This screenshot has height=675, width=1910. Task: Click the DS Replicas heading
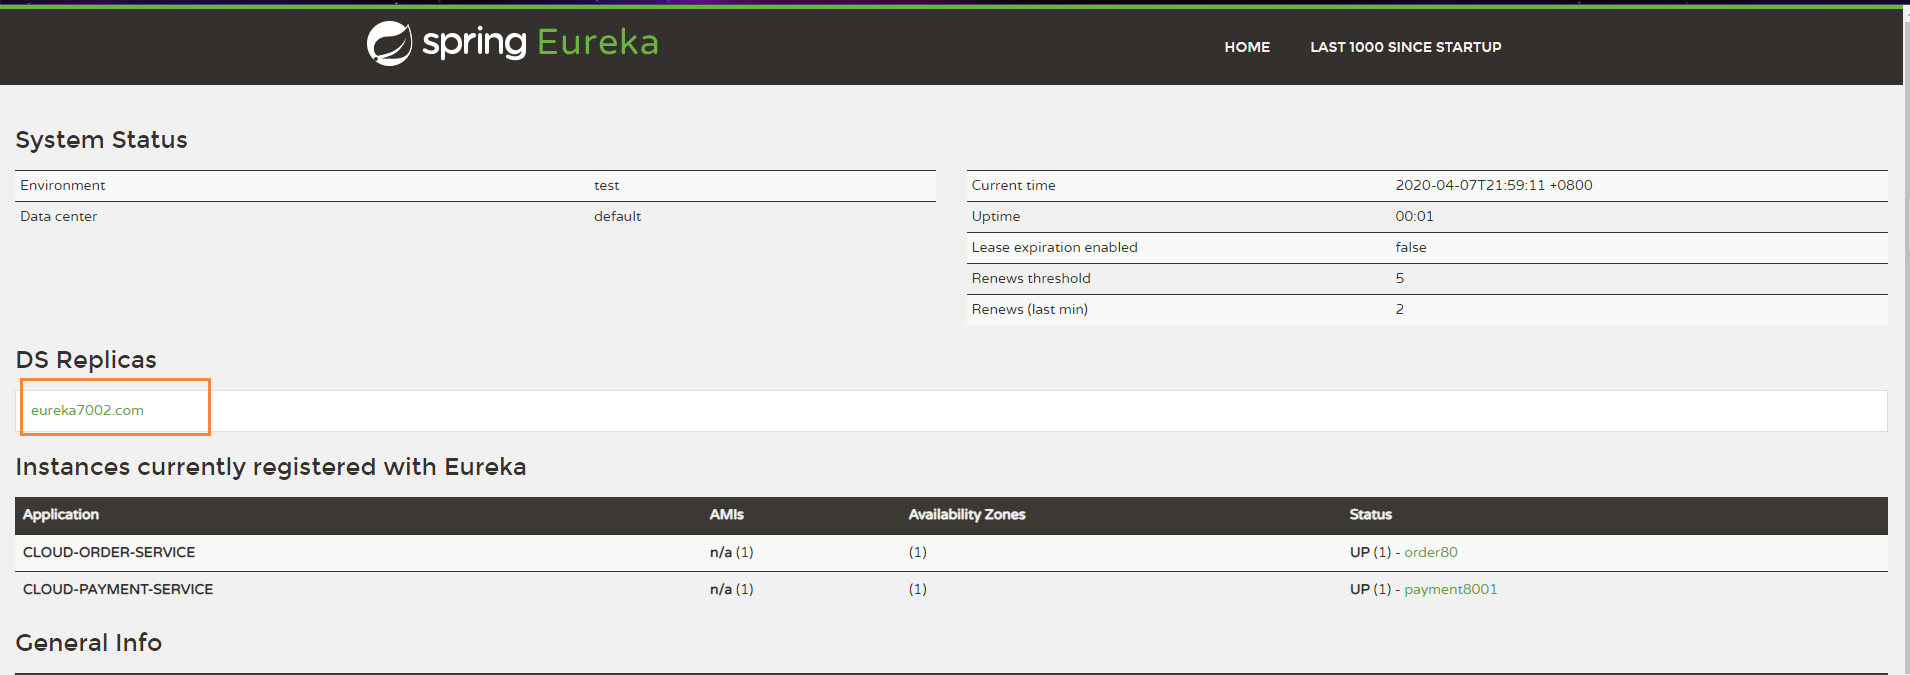86,360
